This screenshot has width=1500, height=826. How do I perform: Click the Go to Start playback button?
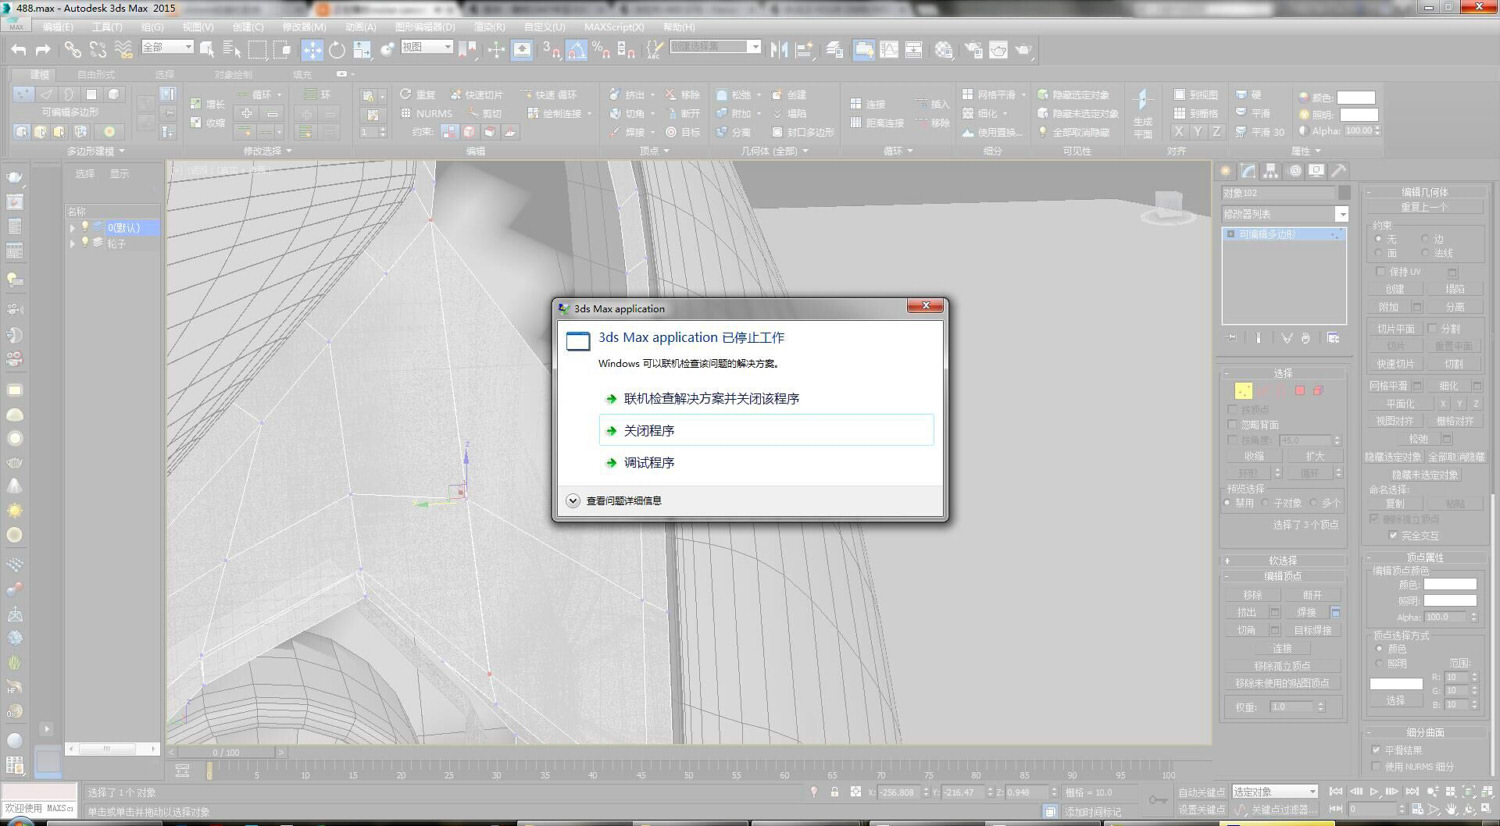pos(1336,792)
